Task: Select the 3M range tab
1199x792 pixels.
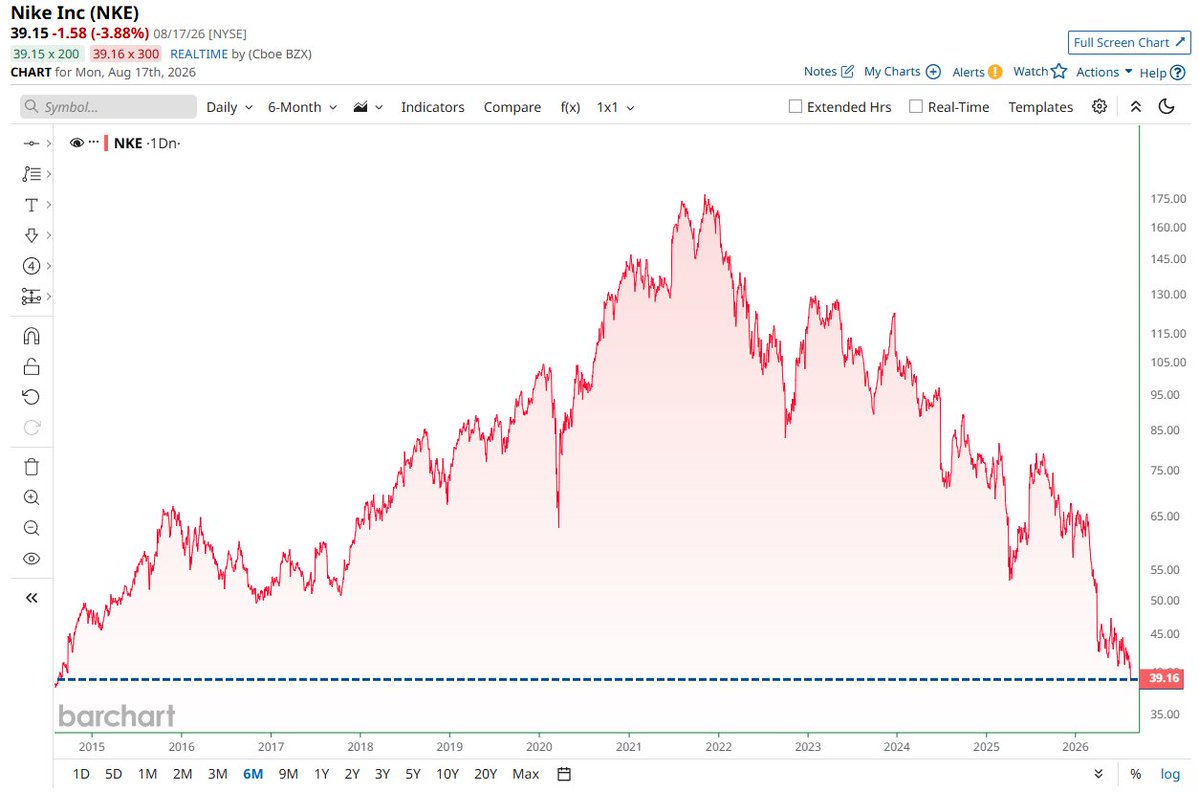Action: tap(217, 774)
